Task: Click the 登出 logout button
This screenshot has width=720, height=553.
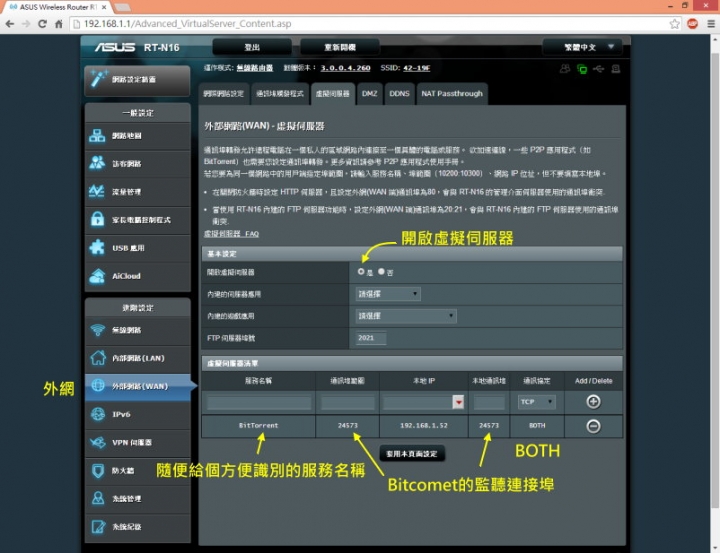Action: [252, 47]
